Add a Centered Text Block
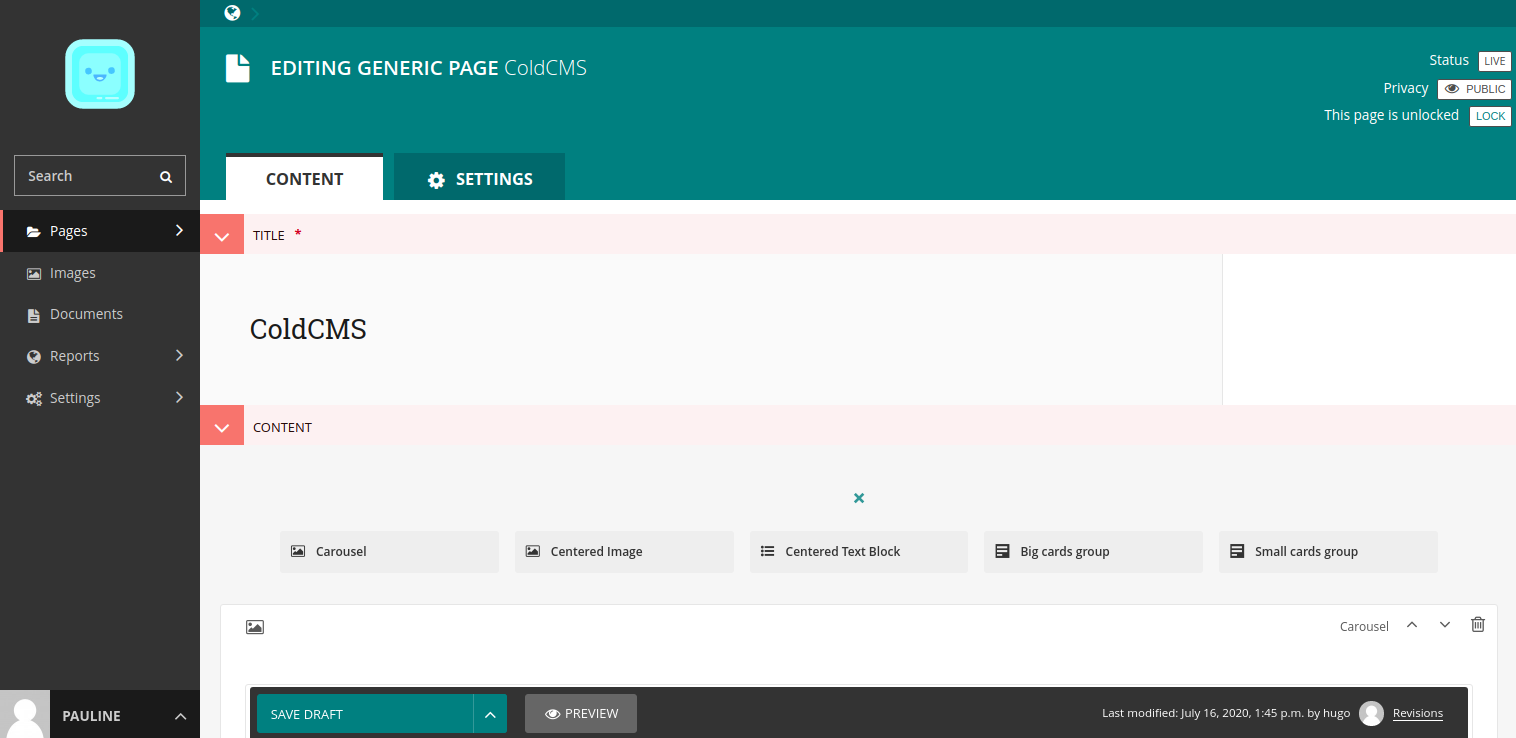Screen dimensions: 1516x738 pyautogui.click(x=858, y=551)
